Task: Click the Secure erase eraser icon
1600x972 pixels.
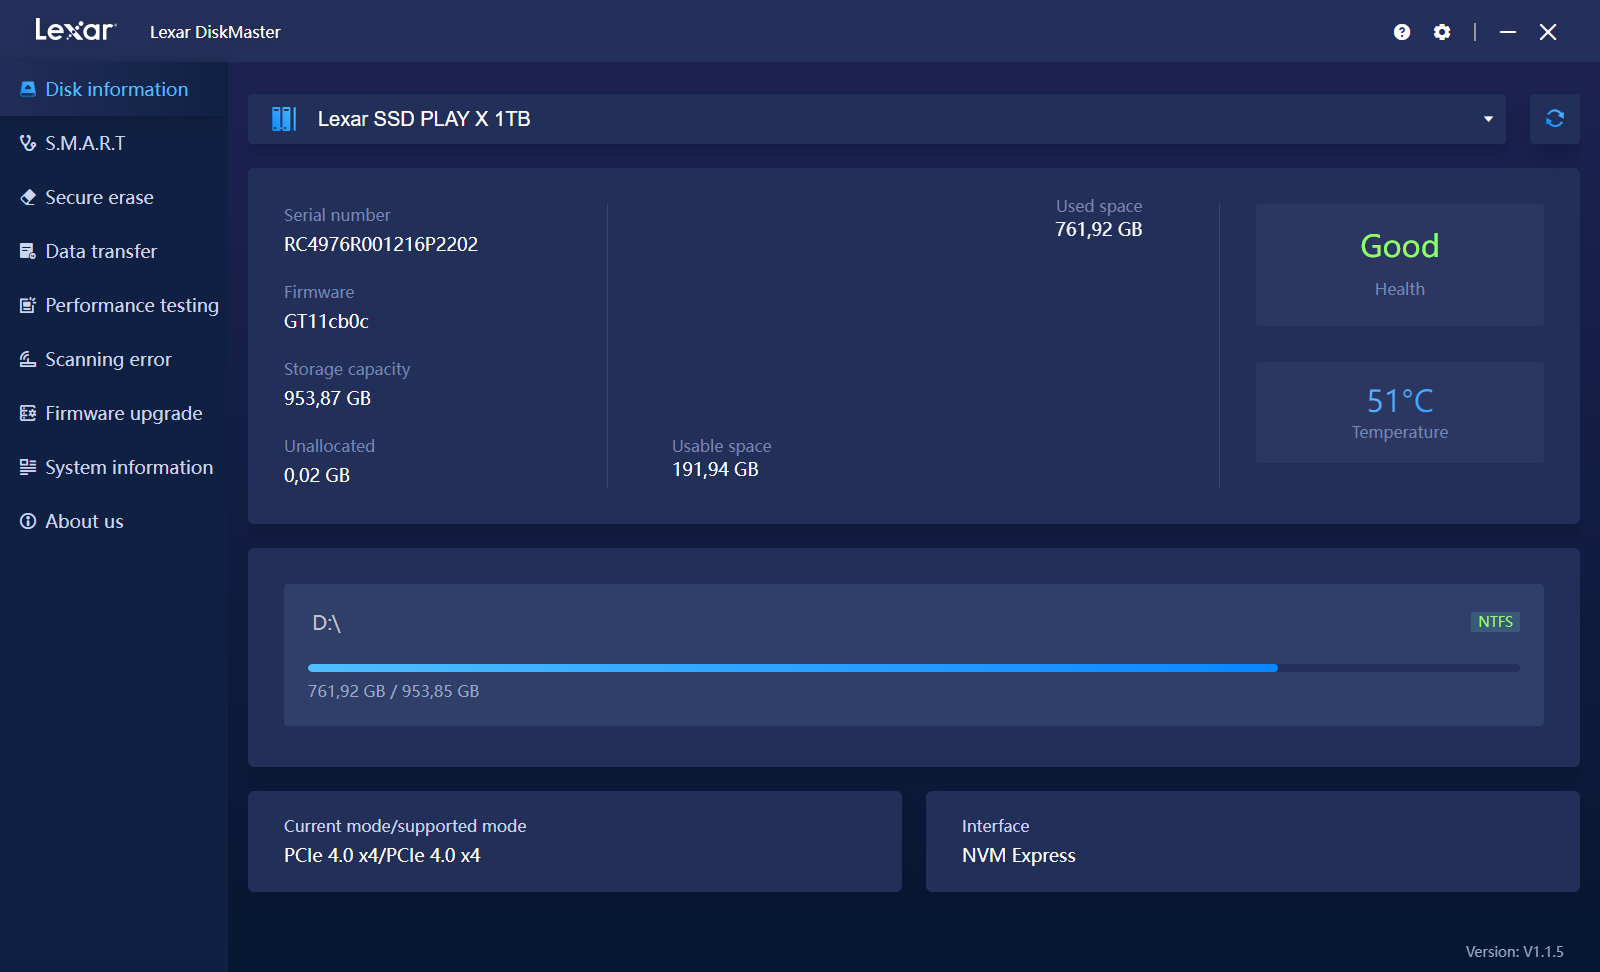Action: tap(28, 198)
